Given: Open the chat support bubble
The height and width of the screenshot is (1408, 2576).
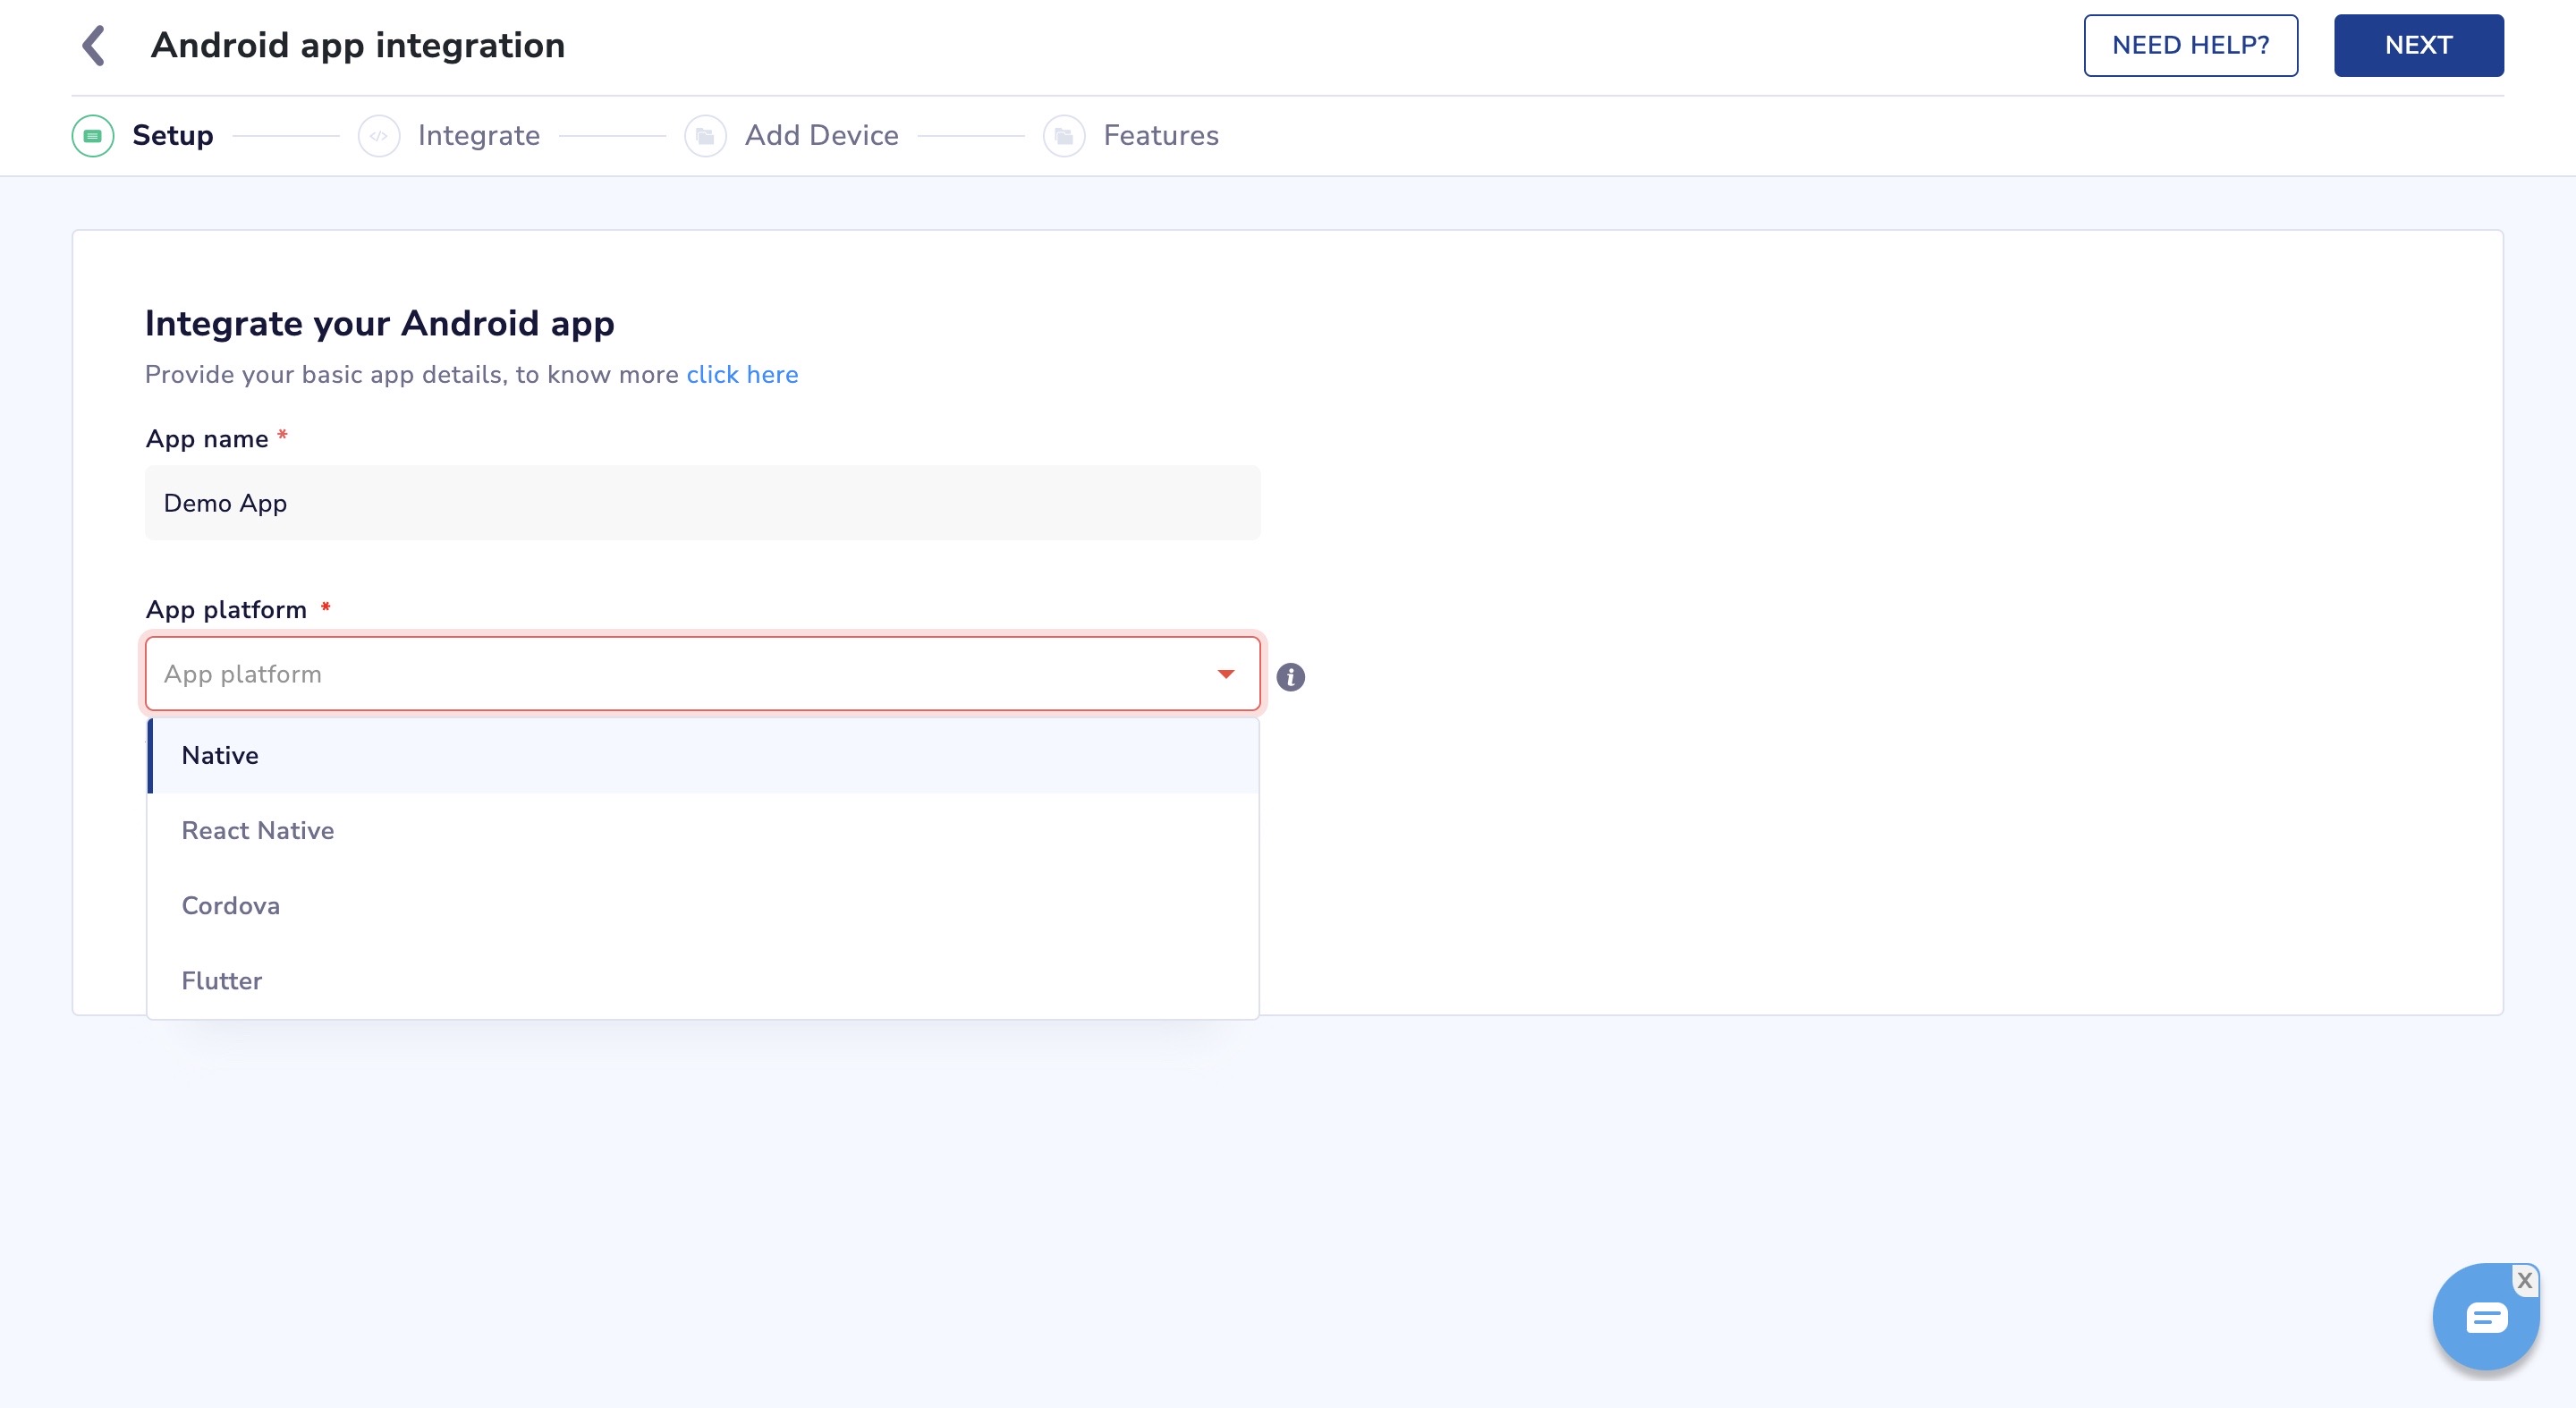Looking at the screenshot, I should pyautogui.click(x=2484, y=1319).
